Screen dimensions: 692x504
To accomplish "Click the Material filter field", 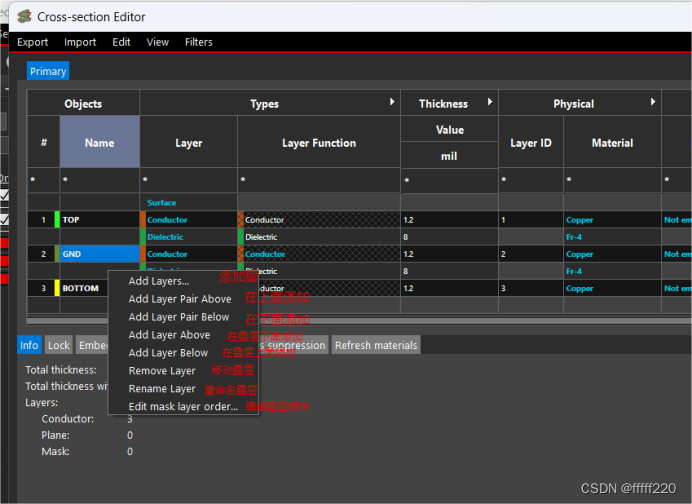I will (x=613, y=180).
